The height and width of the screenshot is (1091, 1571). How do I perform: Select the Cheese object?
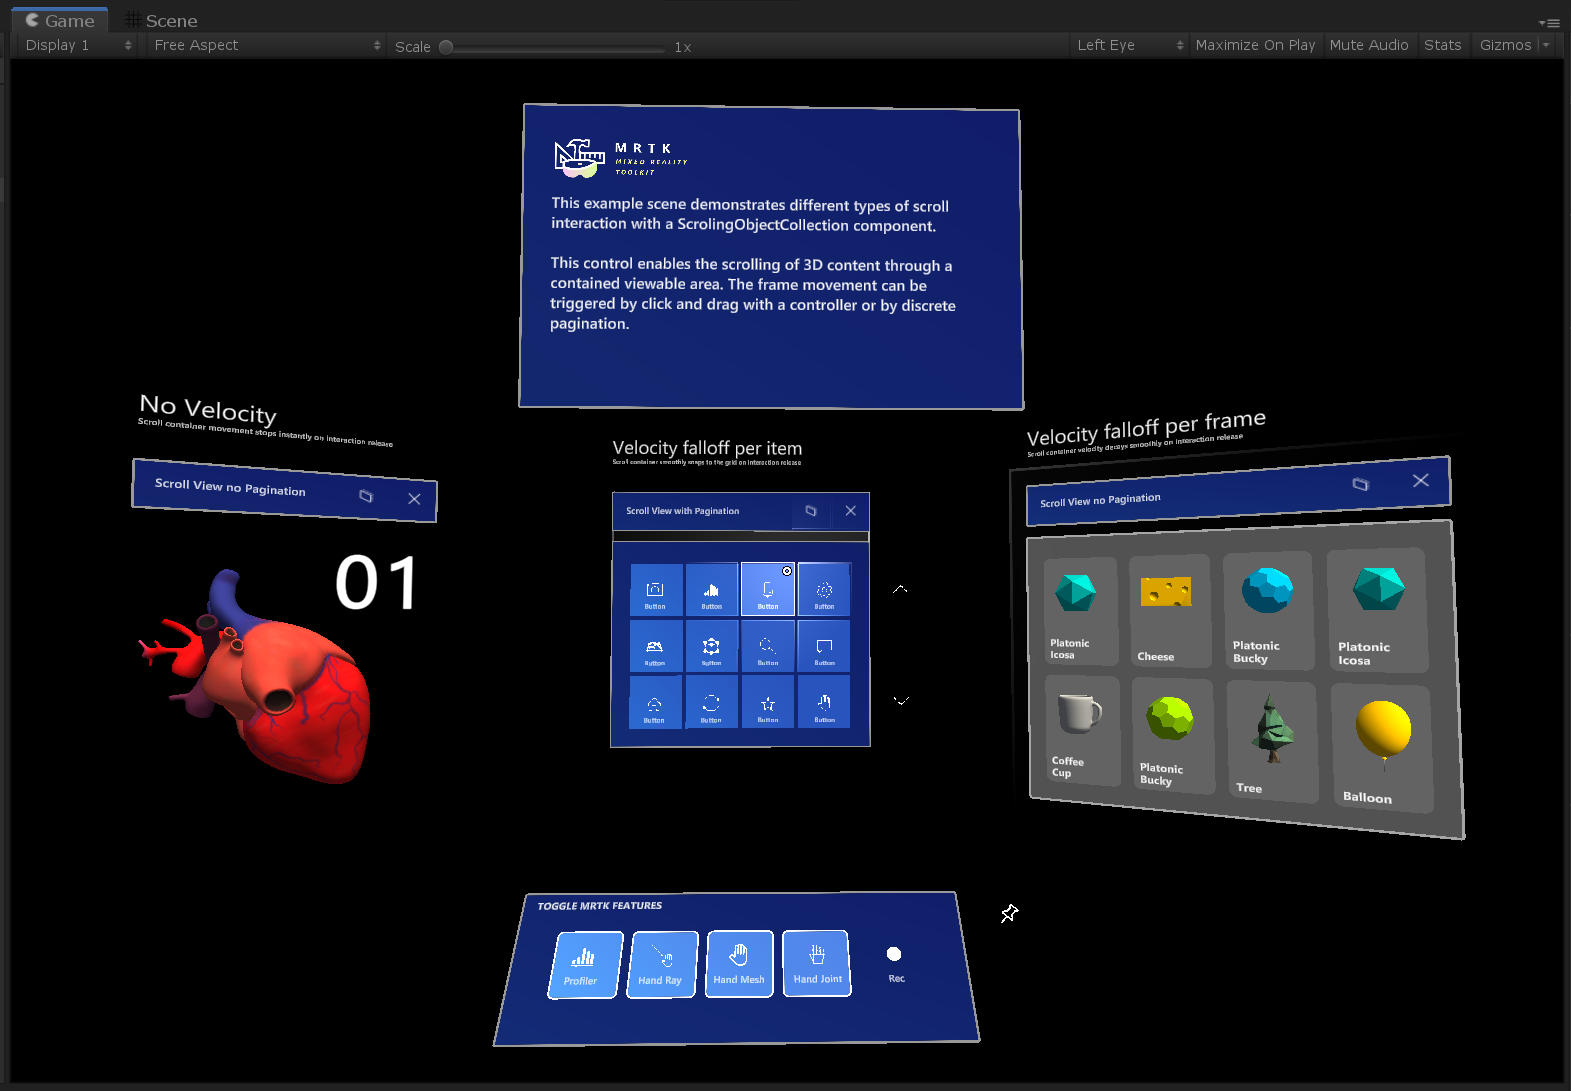pos(1169,611)
